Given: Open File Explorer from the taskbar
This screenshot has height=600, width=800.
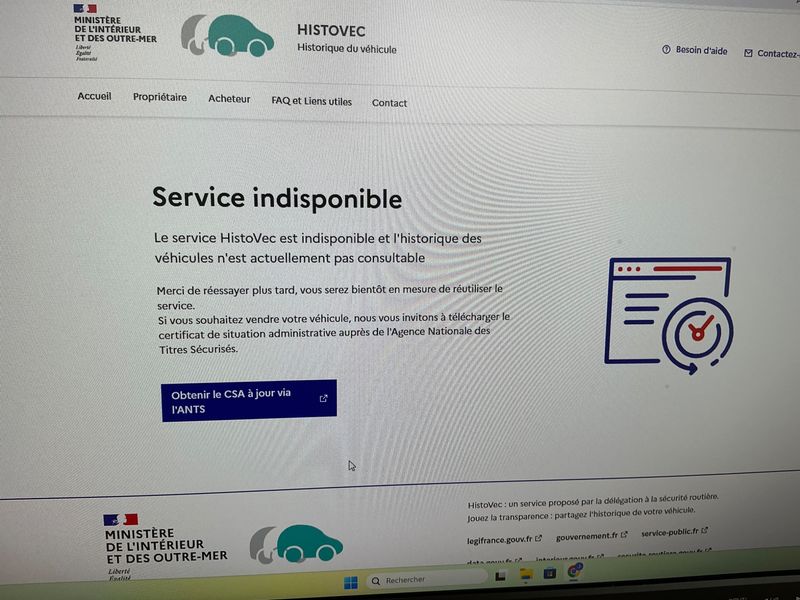Looking at the screenshot, I should click(526, 574).
